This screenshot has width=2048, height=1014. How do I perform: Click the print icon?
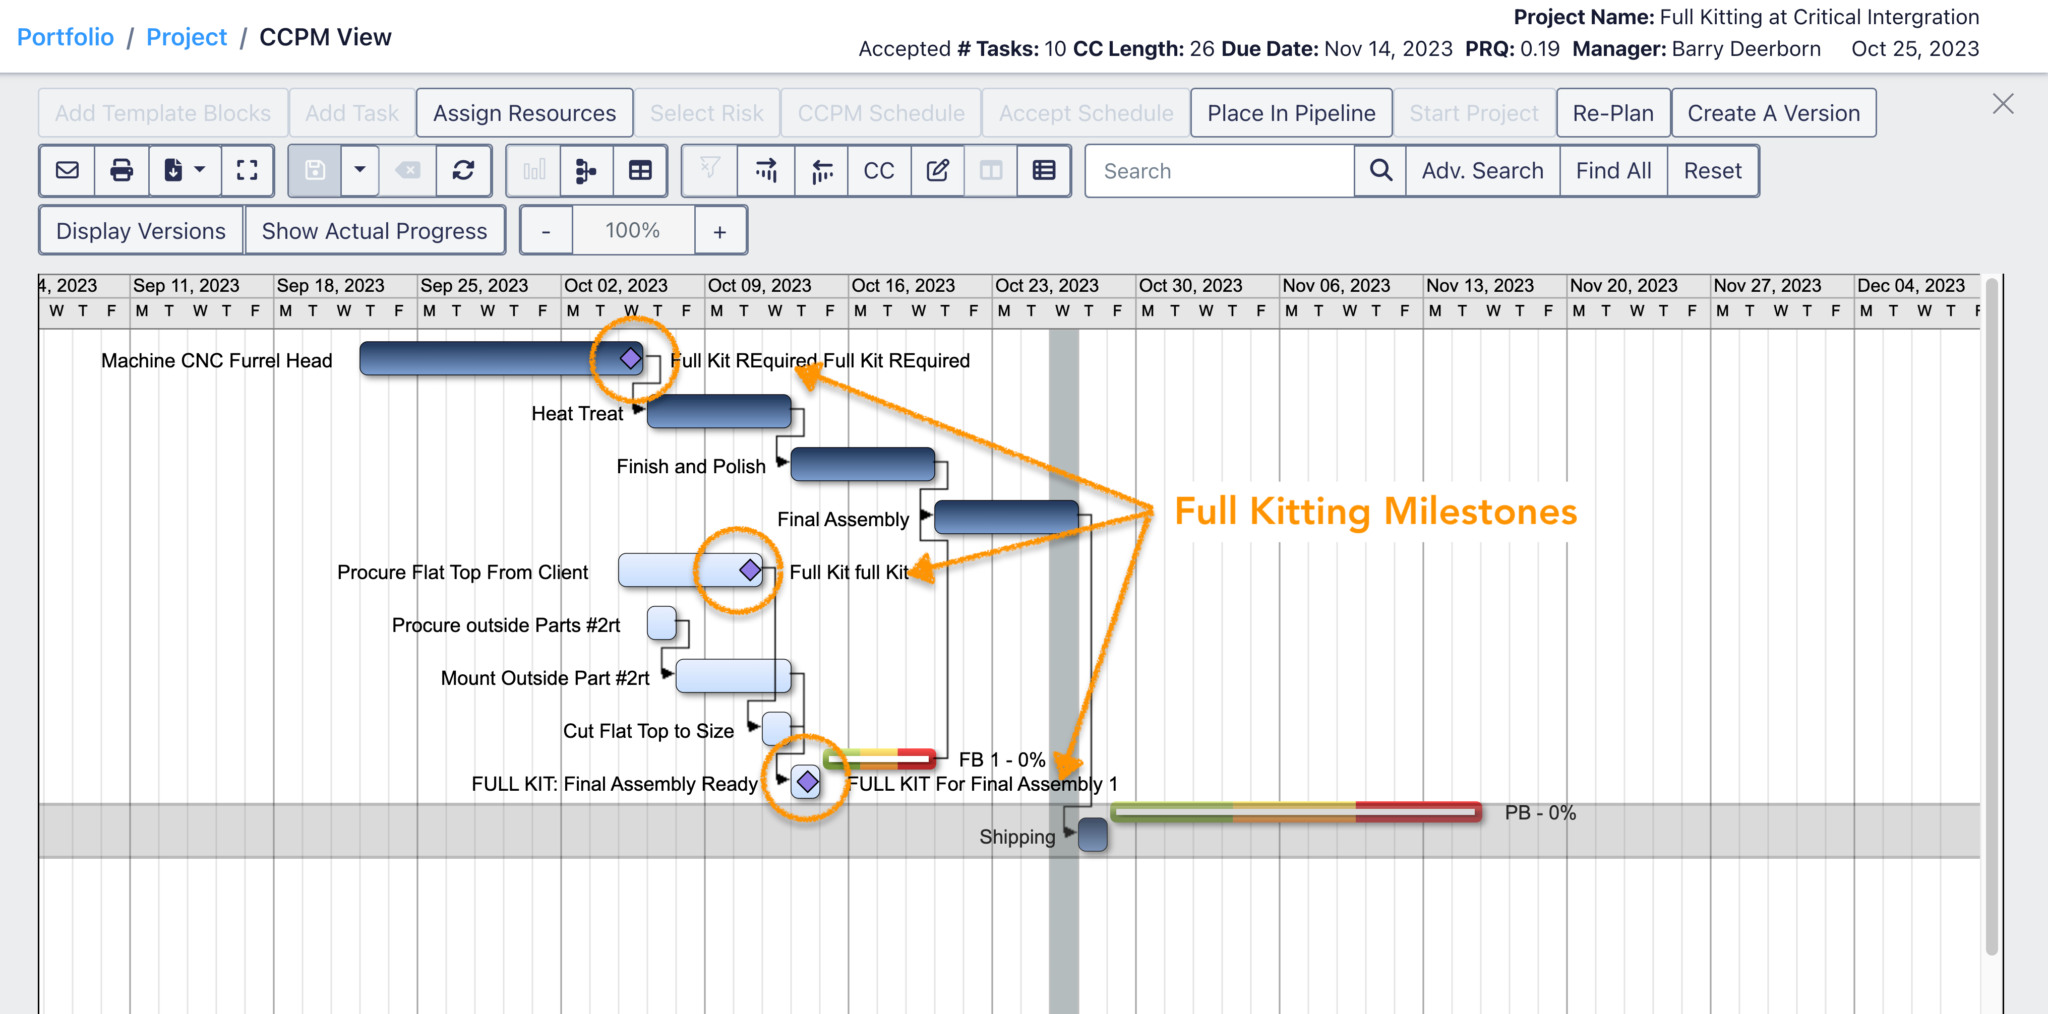tap(122, 171)
